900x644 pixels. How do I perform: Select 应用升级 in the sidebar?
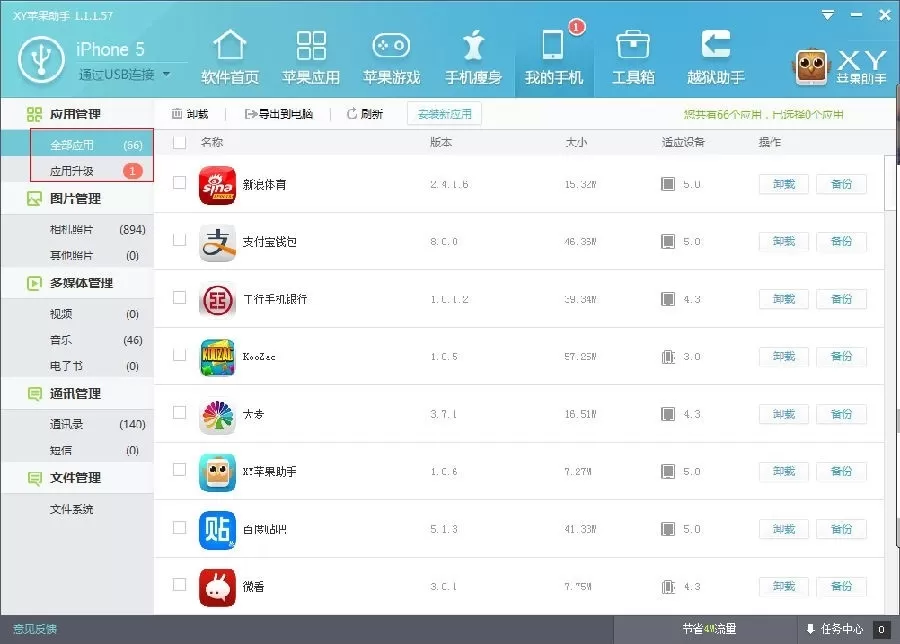pyautogui.click(x=77, y=170)
